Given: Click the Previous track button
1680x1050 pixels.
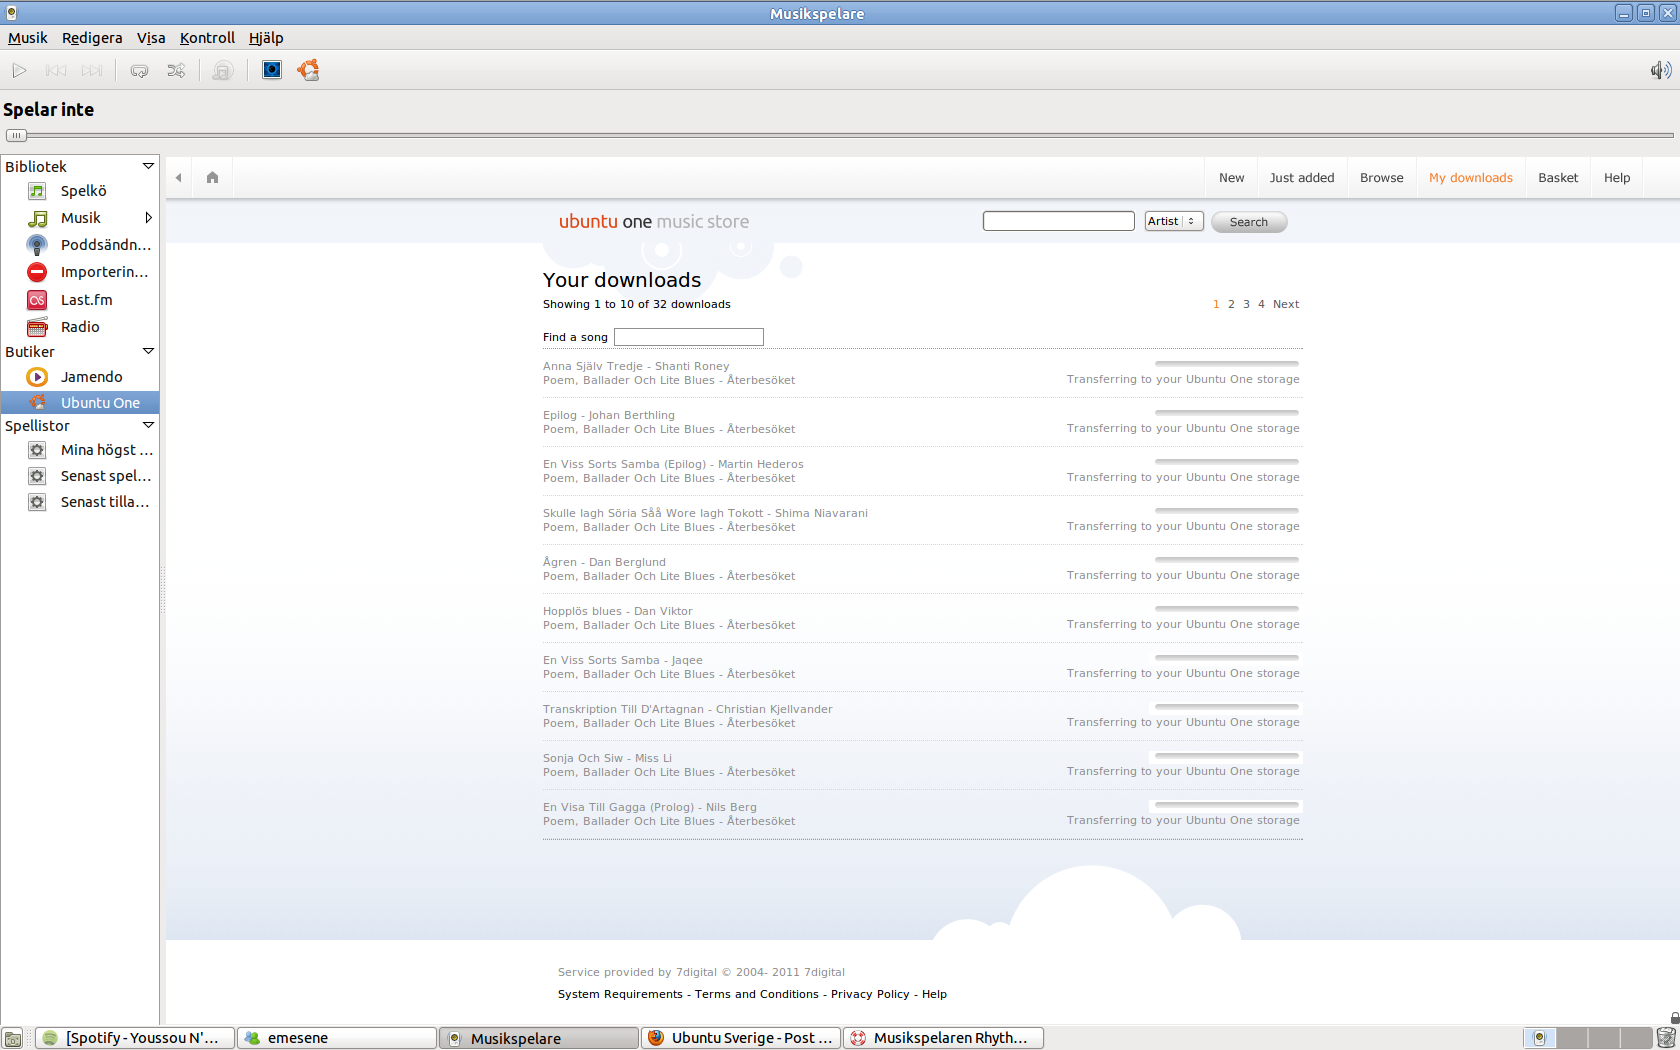Looking at the screenshot, I should tap(56, 70).
